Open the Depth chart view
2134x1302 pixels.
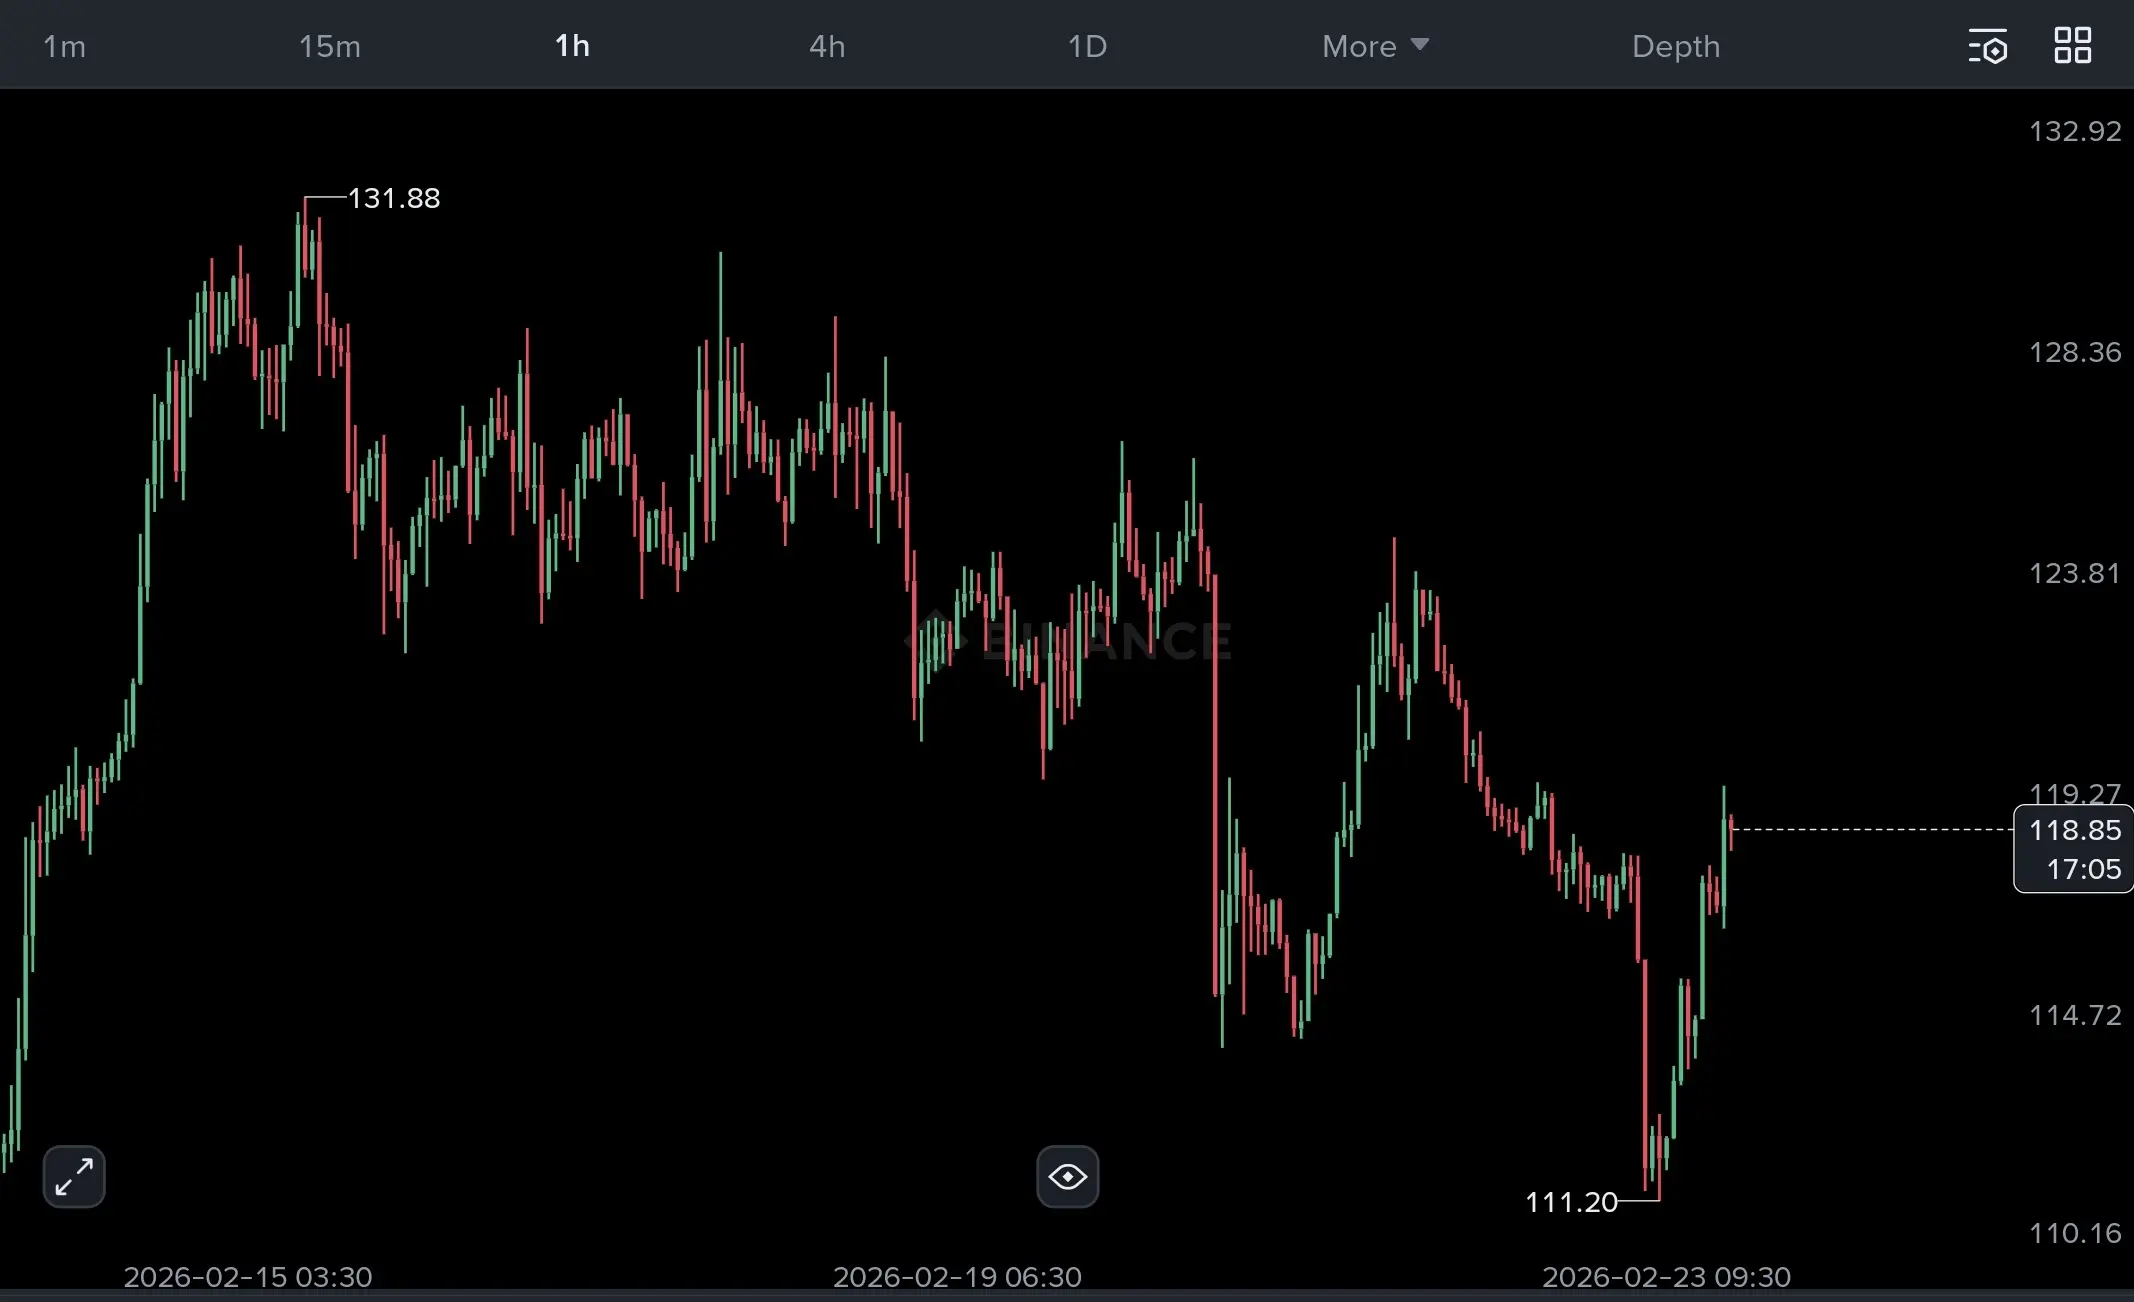tap(1675, 46)
